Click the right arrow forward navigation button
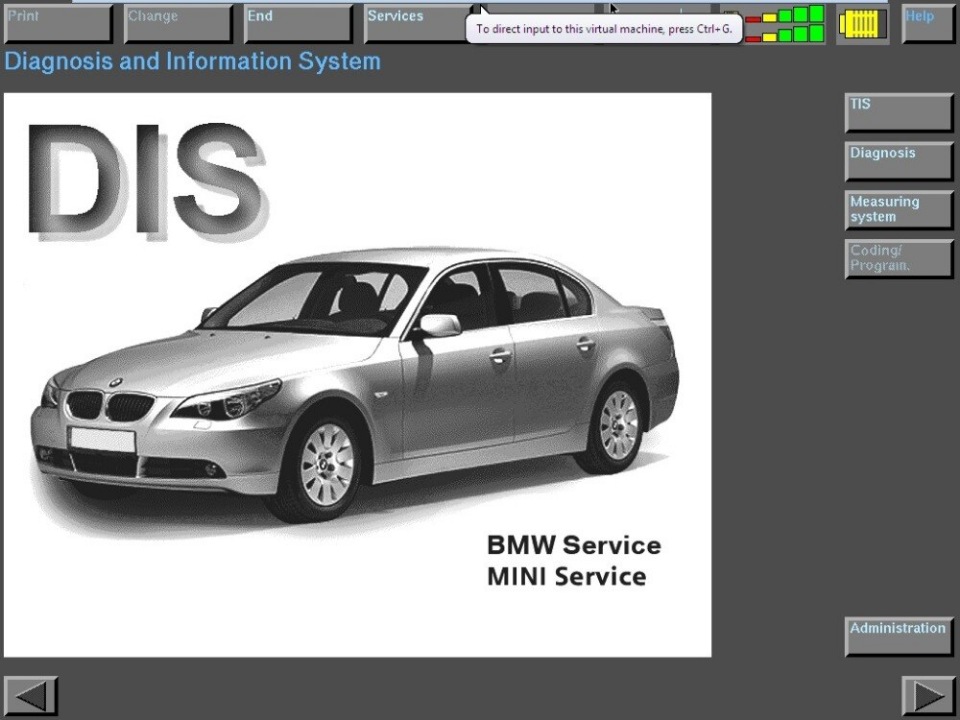This screenshot has height=720, width=960. pos(928,696)
